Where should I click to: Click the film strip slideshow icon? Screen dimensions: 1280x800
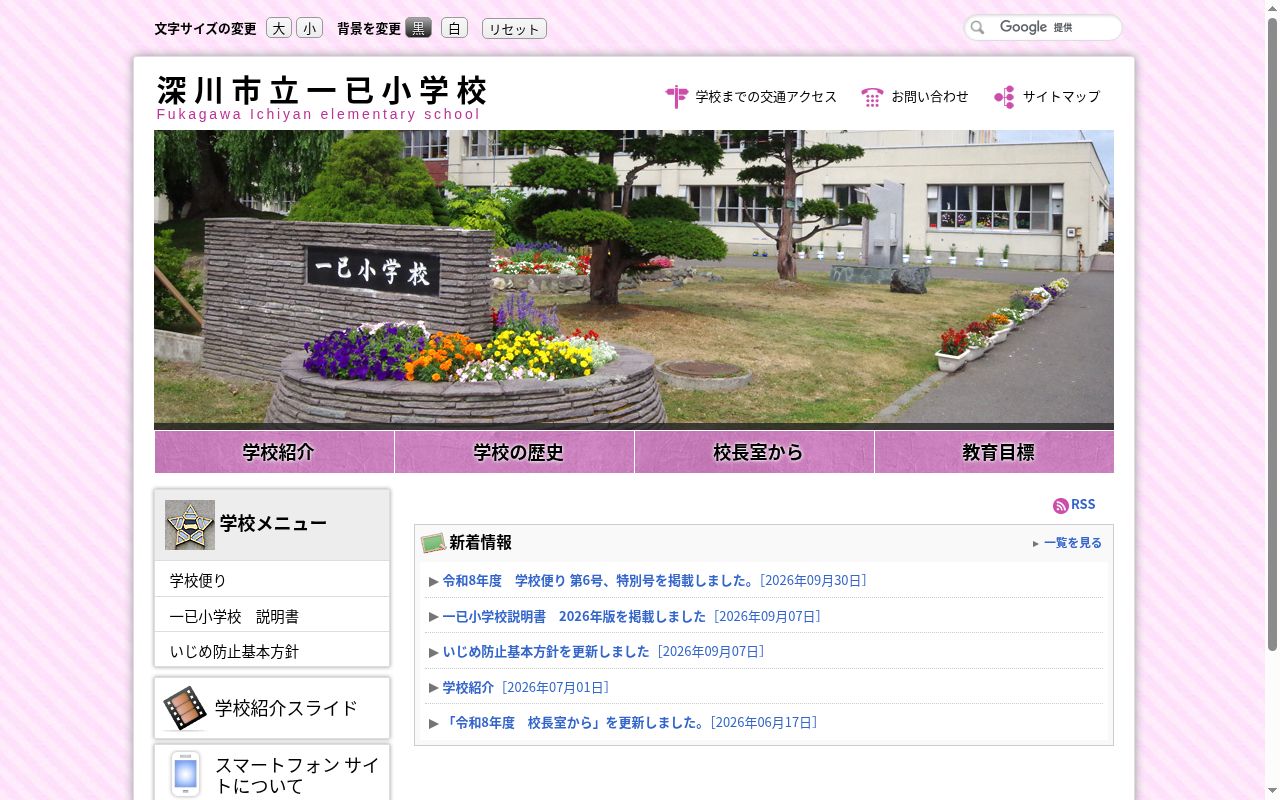[x=185, y=708]
